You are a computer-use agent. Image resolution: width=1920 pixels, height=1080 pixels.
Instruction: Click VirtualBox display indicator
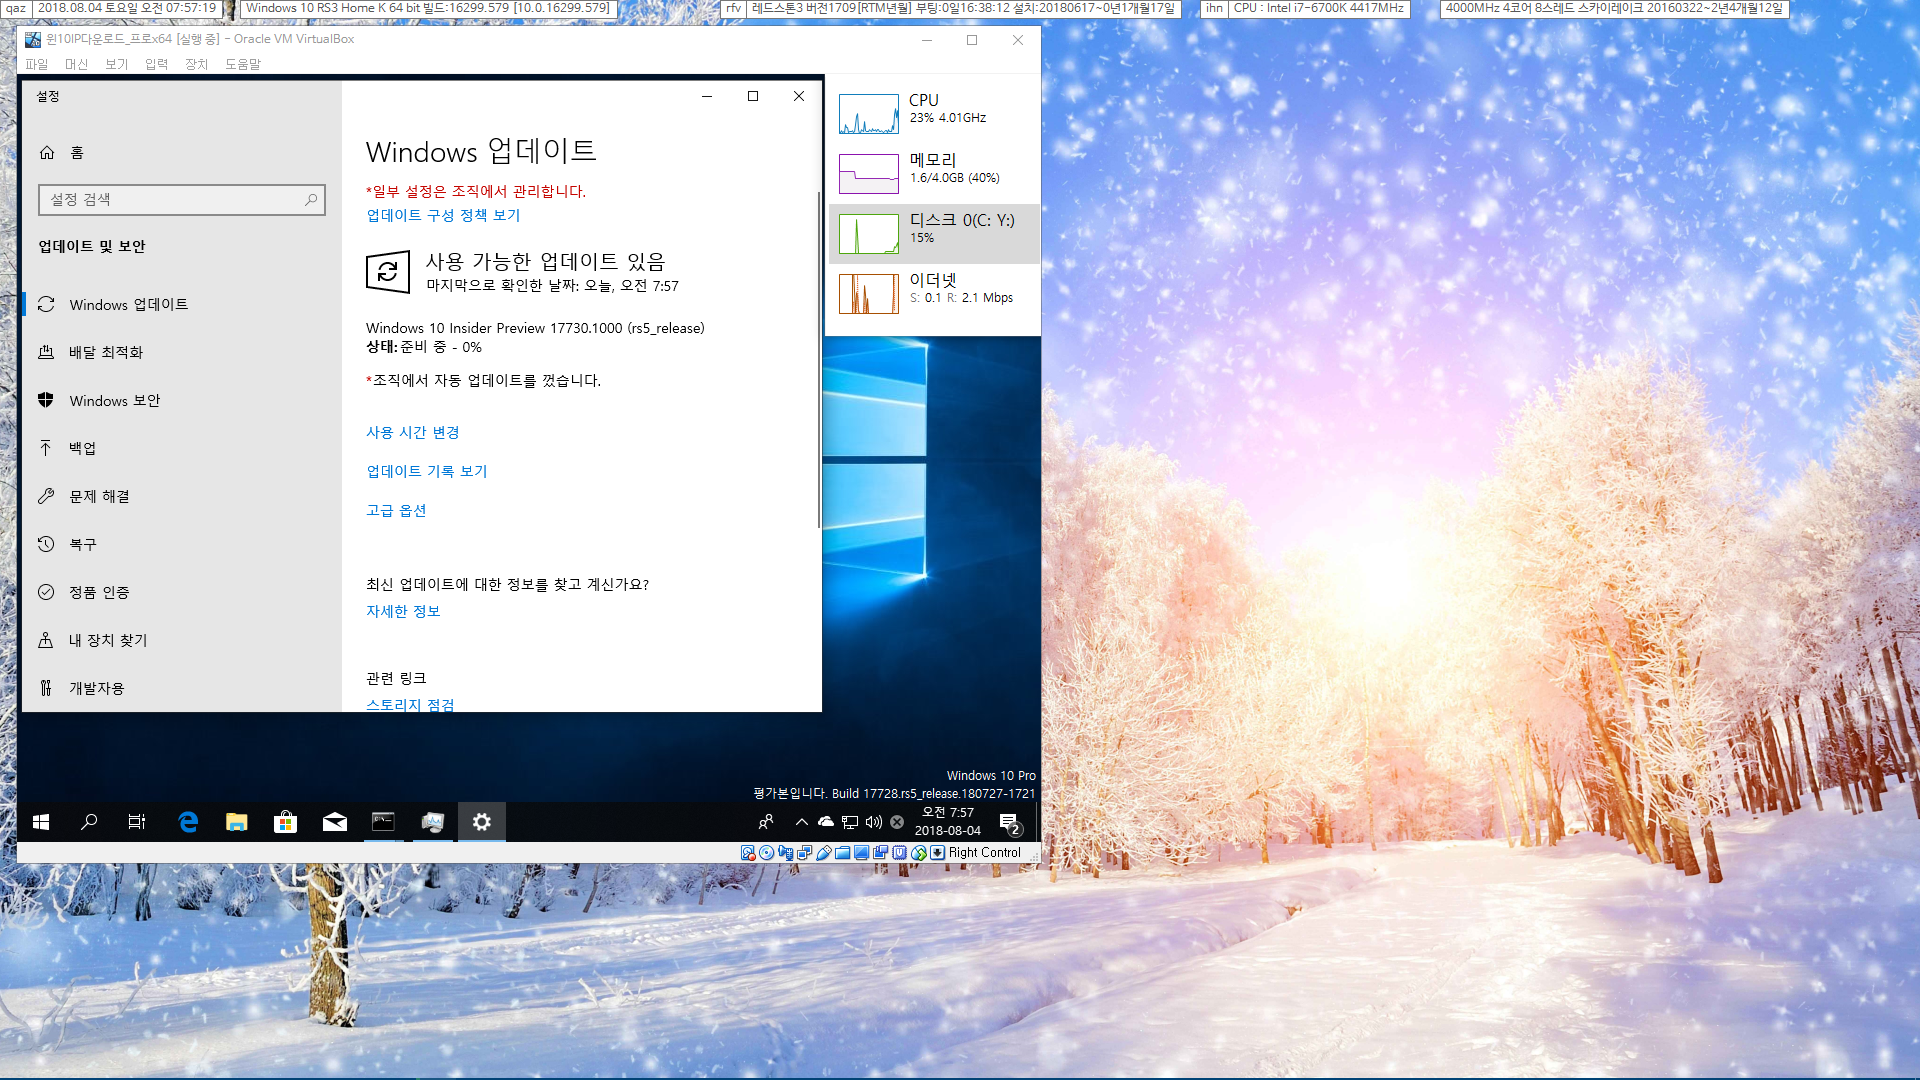[861, 853]
